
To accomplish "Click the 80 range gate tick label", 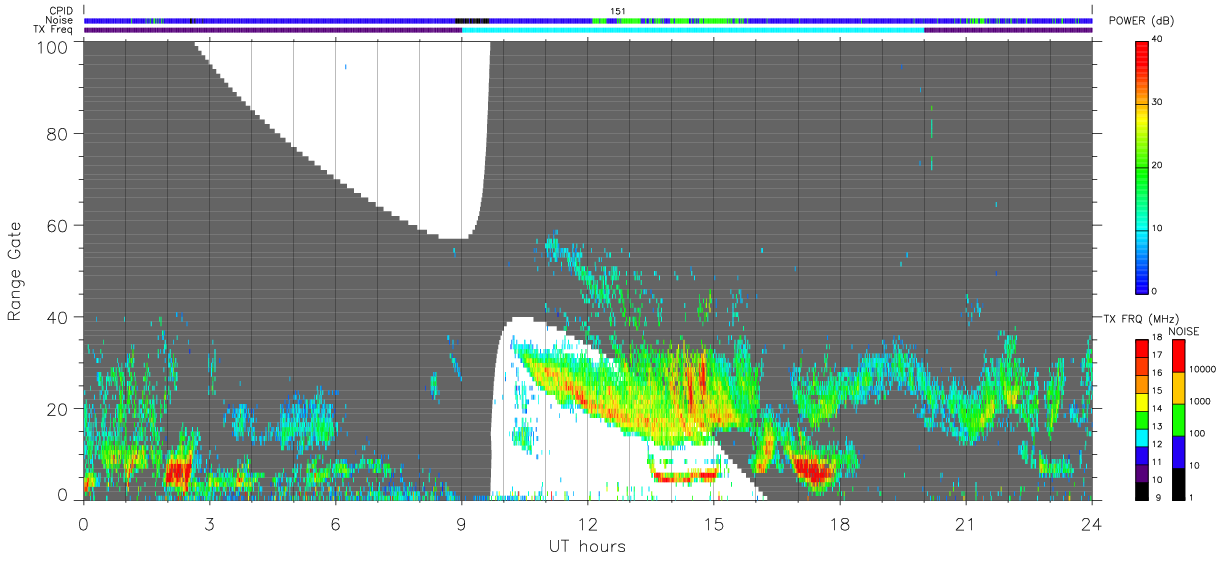I will click(58, 133).
